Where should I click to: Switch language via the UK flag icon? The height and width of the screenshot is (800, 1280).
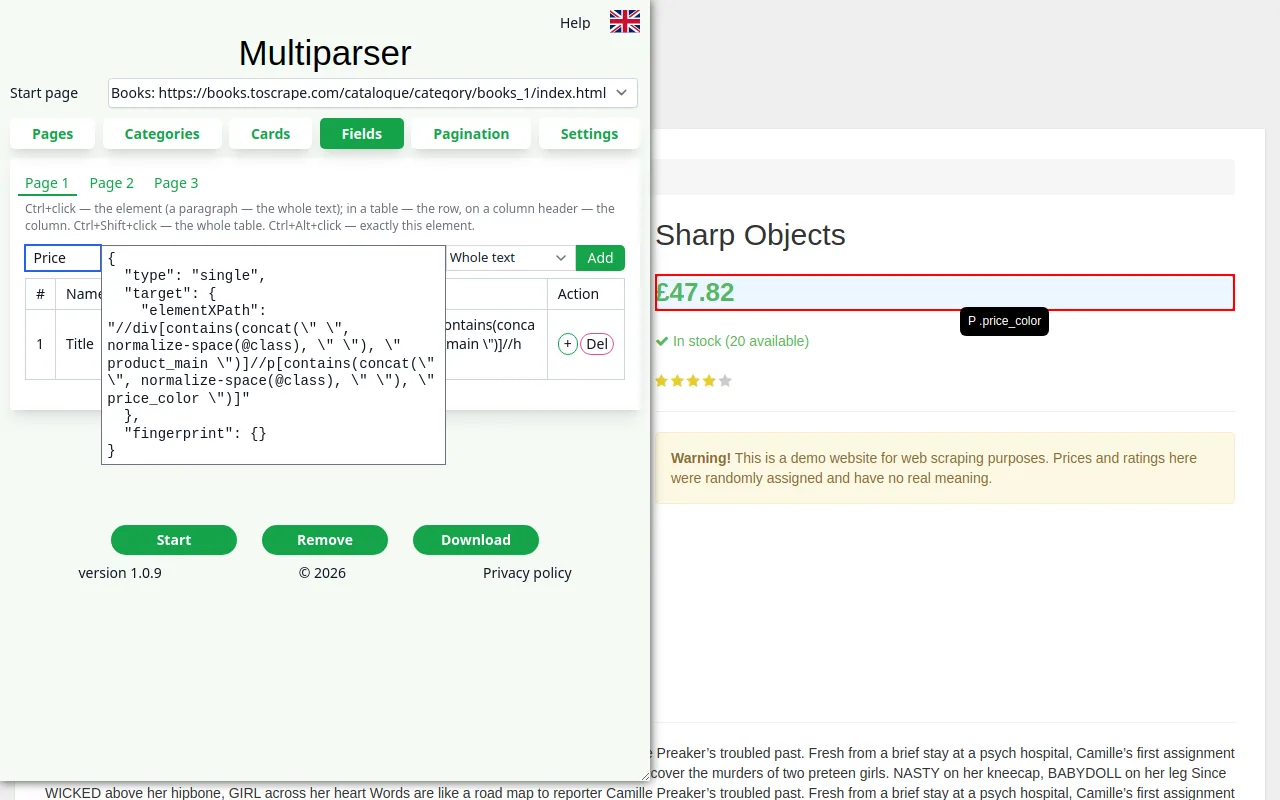[625, 21]
